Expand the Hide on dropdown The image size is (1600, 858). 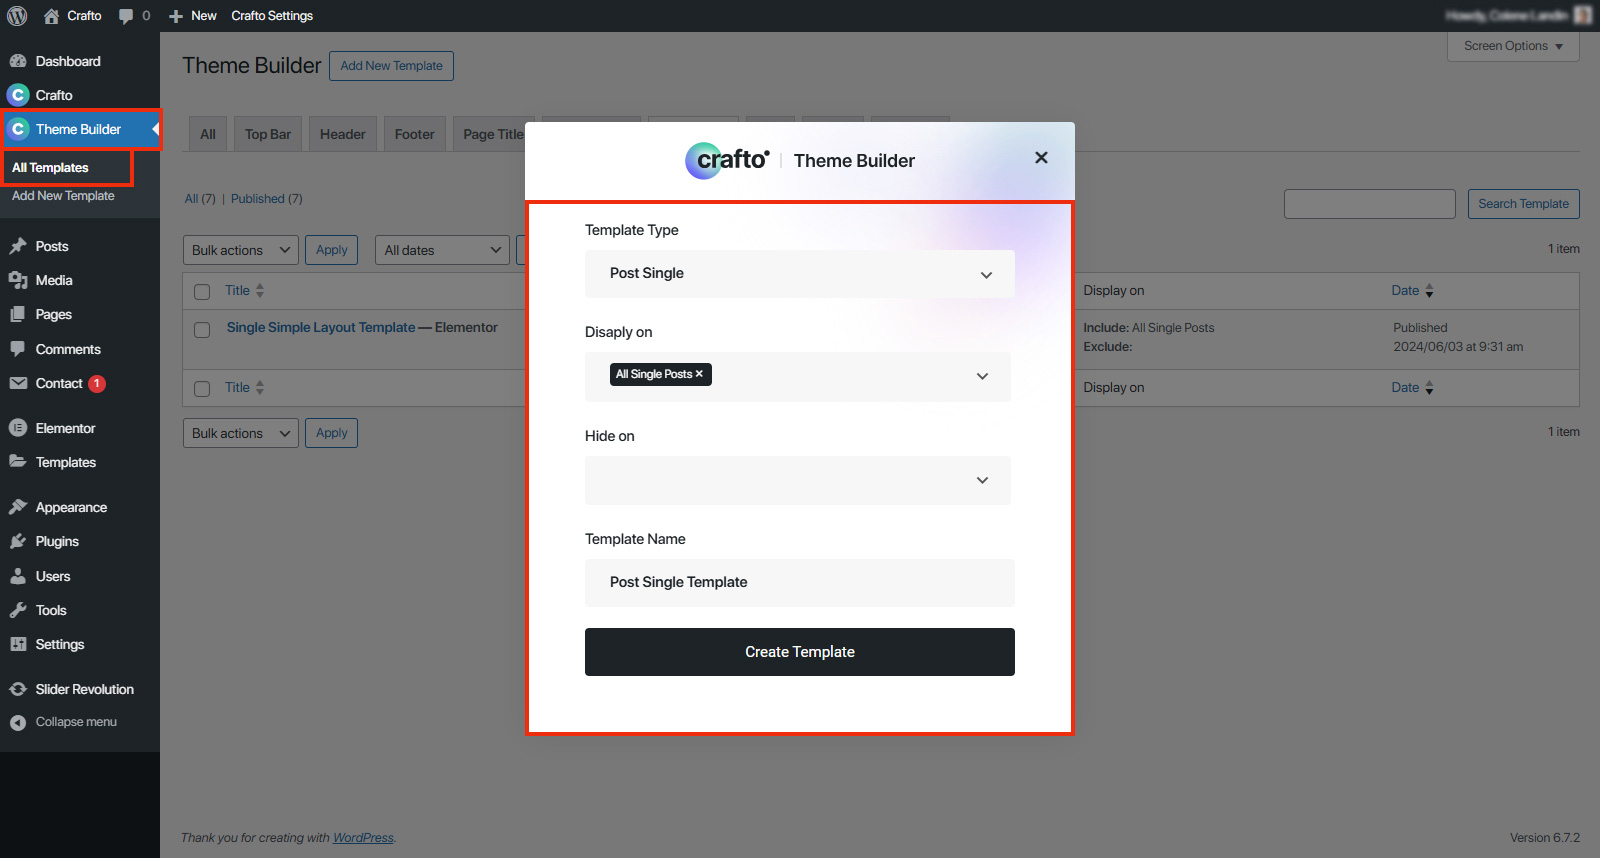798,481
